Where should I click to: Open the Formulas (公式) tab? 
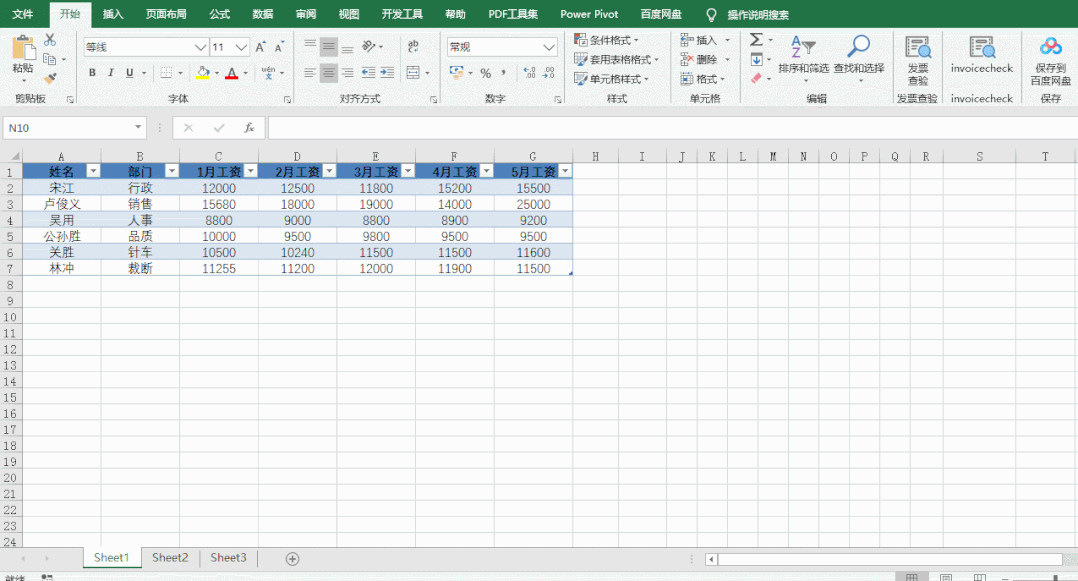click(219, 14)
